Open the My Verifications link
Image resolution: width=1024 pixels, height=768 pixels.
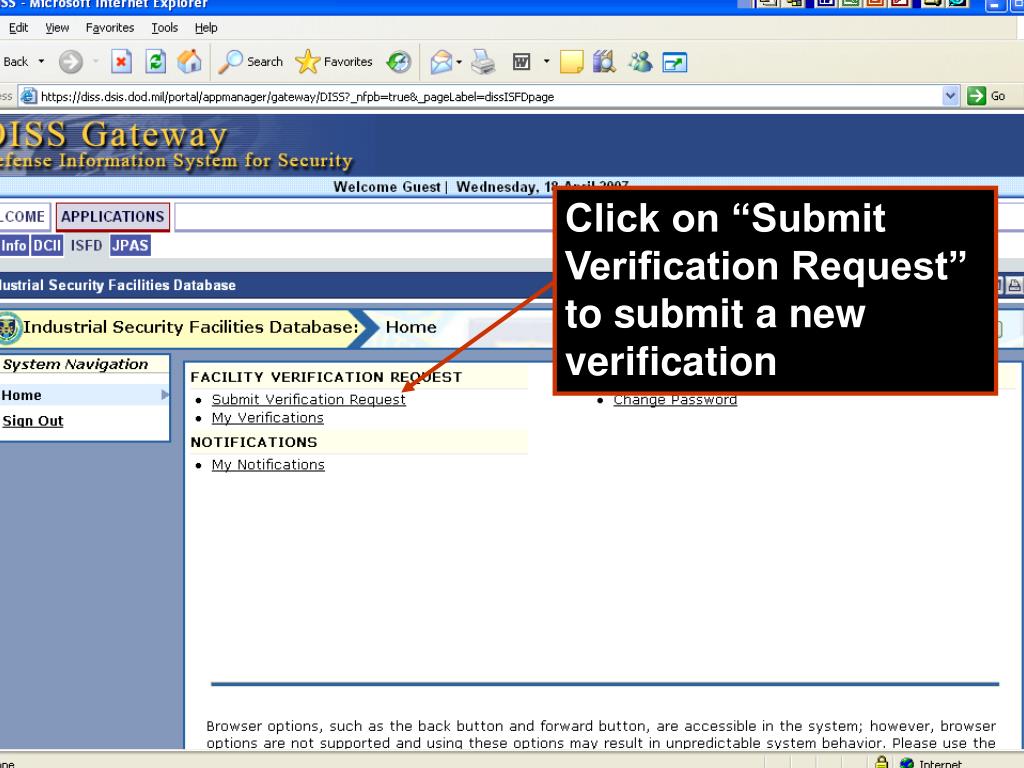(x=267, y=417)
